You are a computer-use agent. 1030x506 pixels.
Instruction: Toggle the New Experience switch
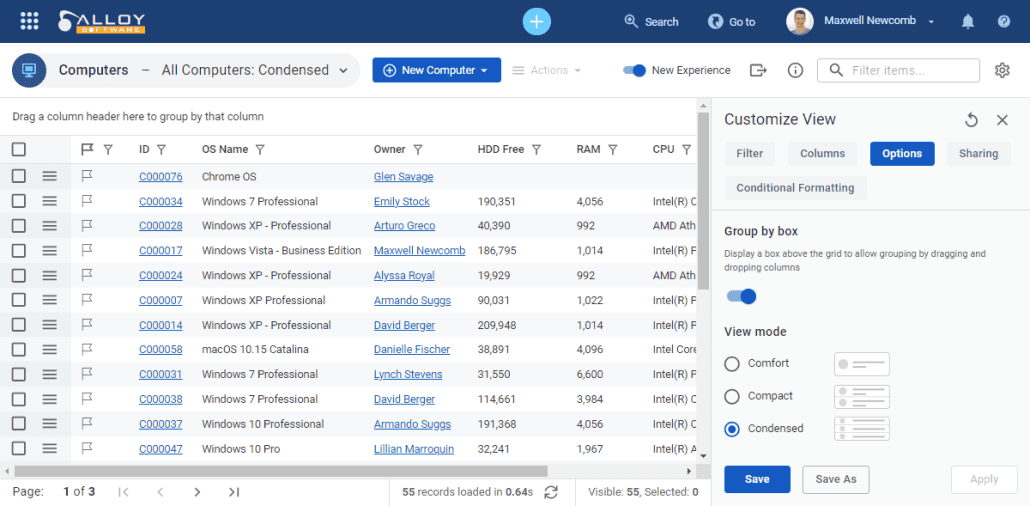(634, 70)
